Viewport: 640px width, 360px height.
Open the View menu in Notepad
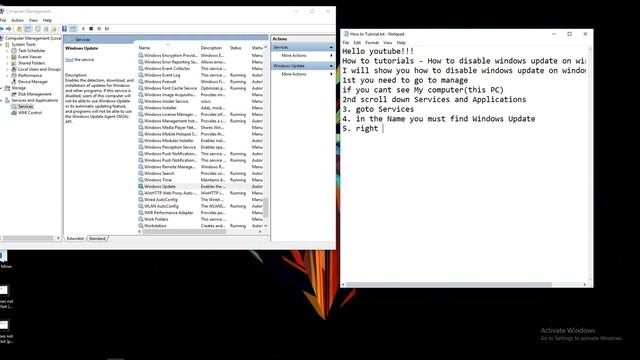(x=387, y=42)
